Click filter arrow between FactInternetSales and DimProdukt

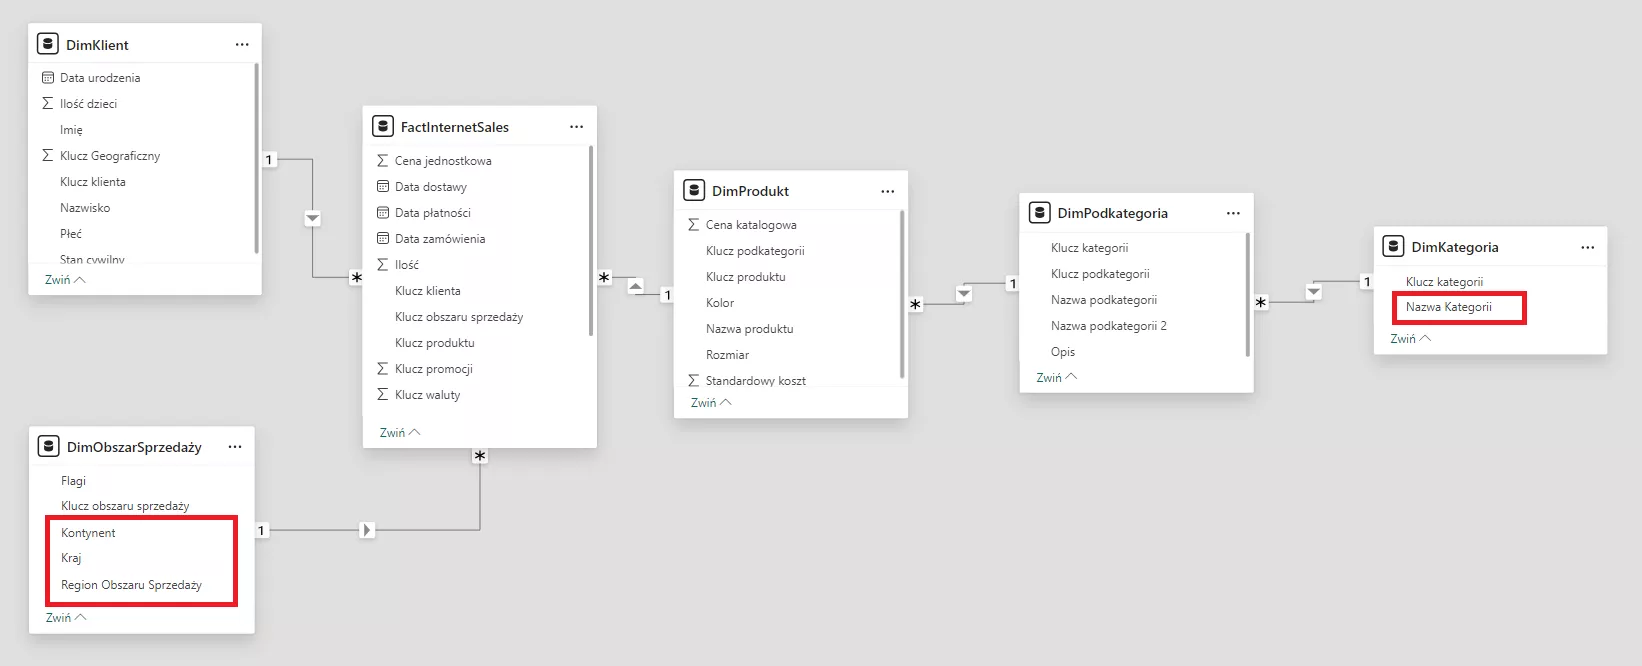click(636, 286)
